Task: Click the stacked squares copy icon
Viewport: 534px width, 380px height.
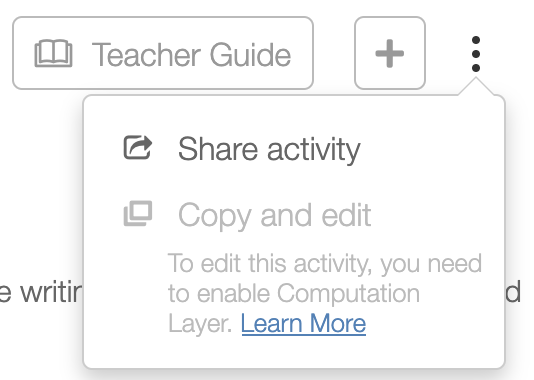Action: tap(138, 213)
